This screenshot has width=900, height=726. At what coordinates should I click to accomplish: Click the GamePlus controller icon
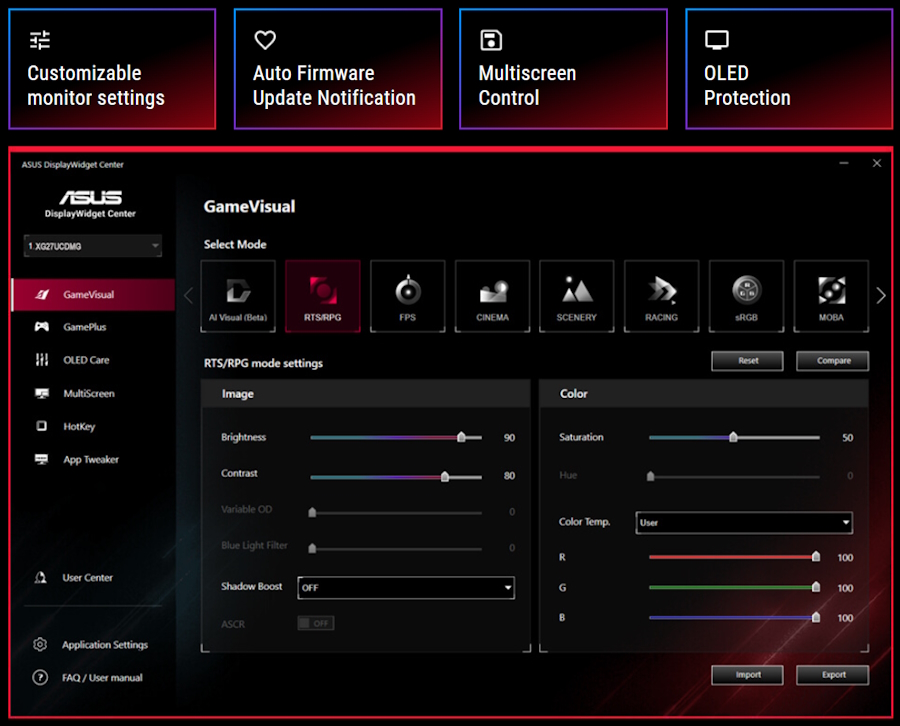click(x=41, y=327)
